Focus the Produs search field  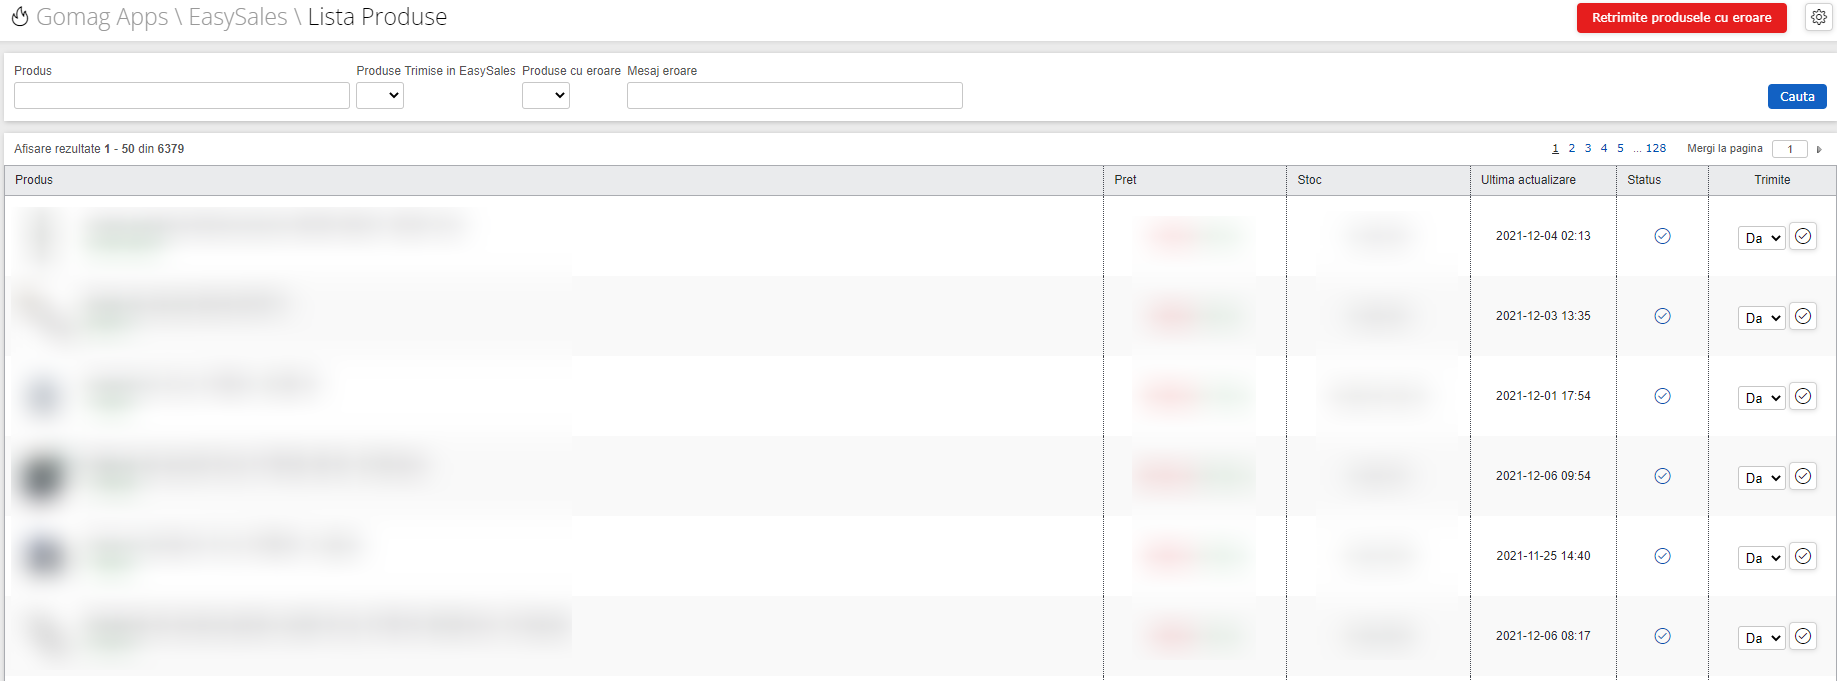click(x=182, y=96)
